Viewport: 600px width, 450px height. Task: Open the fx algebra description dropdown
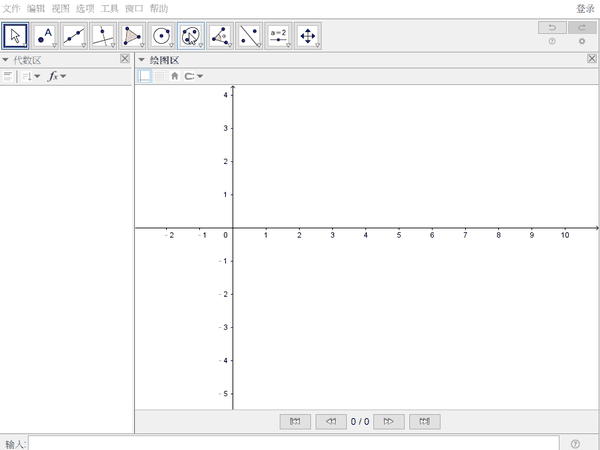coord(57,76)
